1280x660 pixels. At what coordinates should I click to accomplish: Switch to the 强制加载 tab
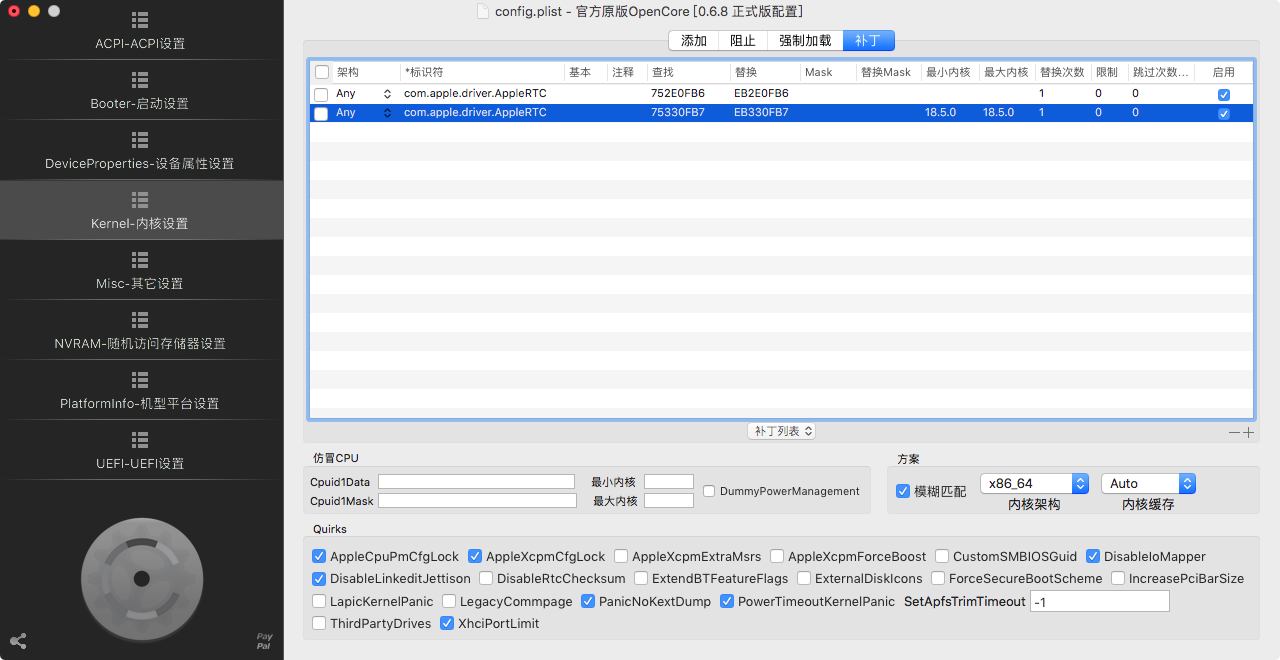pos(805,40)
